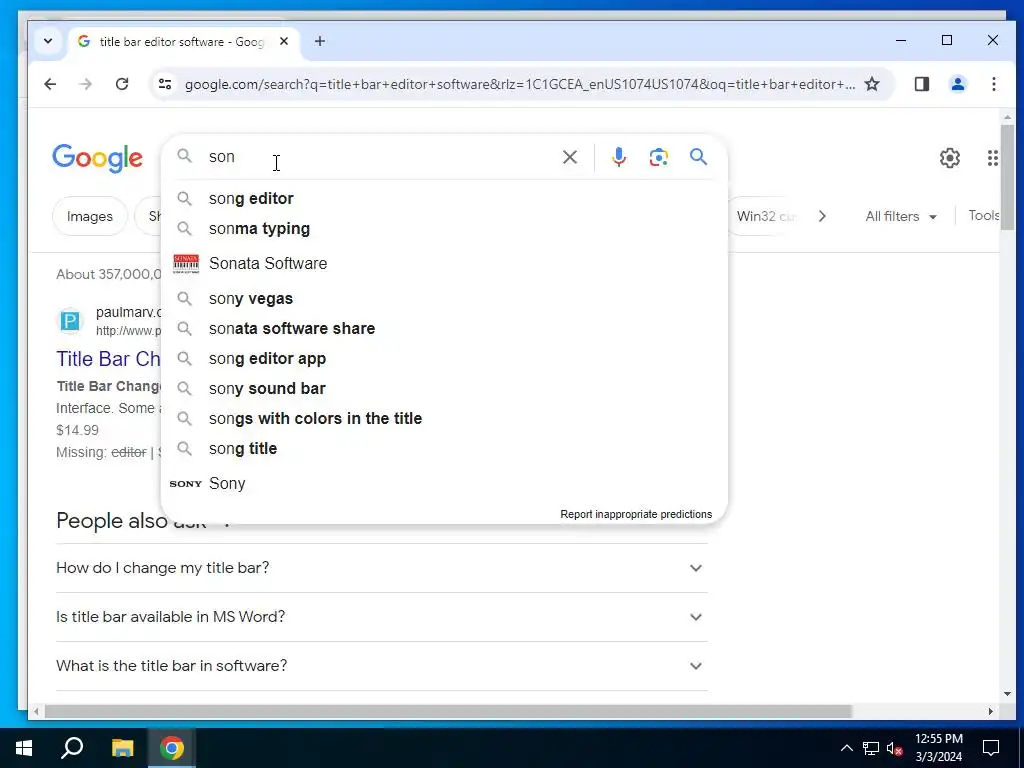Clear the search box with X
Viewport: 1024px width, 768px height.
pos(569,157)
